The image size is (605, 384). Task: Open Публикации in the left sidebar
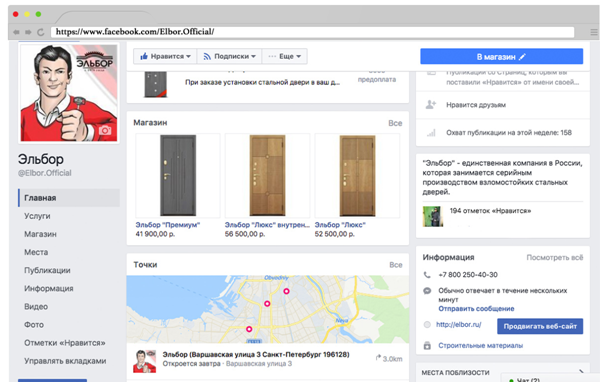[47, 271]
